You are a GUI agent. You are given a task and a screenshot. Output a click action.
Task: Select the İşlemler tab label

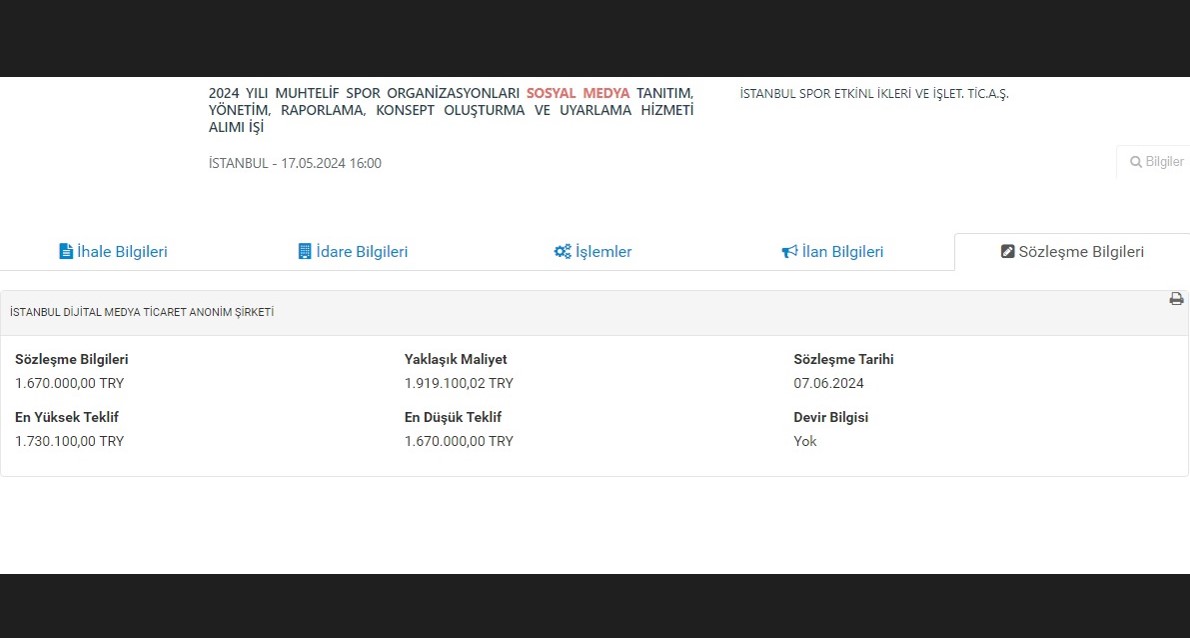[603, 252]
